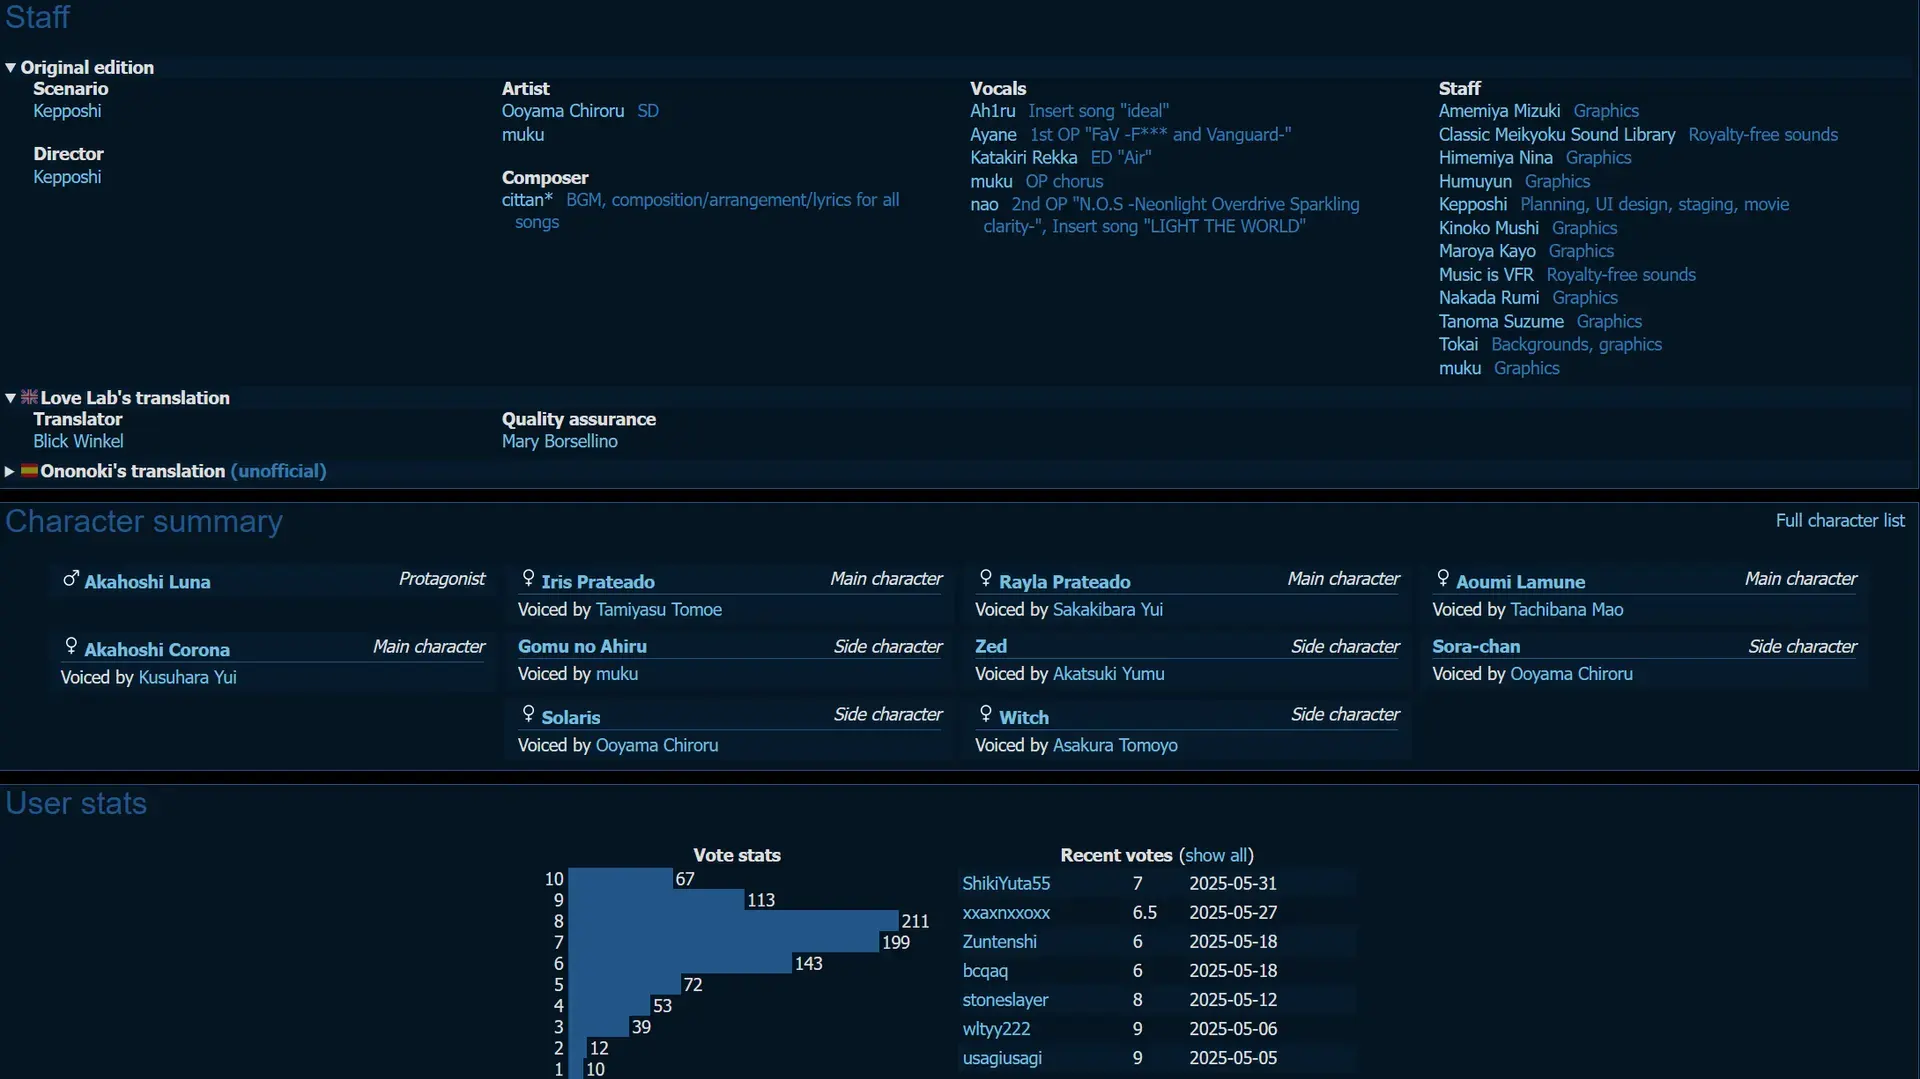This screenshot has width=1920, height=1079.
Task: Open voice actor Tamiyasu Tomoe's page
Action: click(659, 610)
